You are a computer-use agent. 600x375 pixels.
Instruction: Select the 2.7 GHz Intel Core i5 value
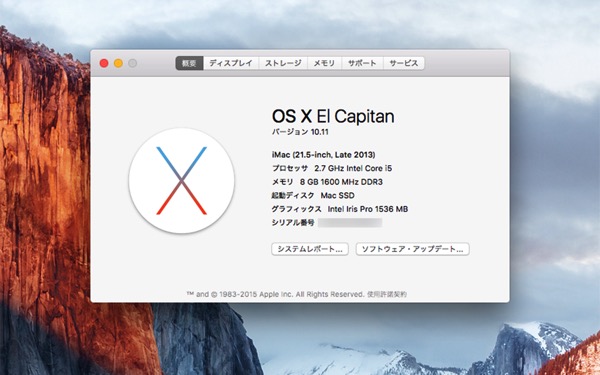[x=353, y=168]
